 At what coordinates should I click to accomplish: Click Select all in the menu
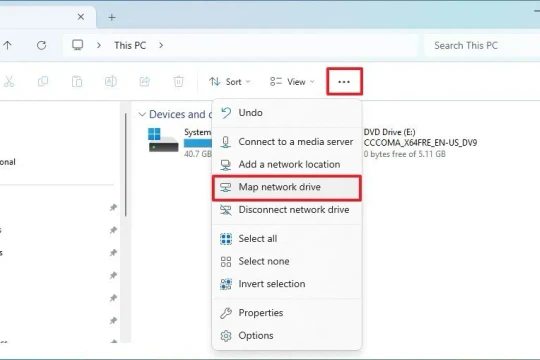287,238
